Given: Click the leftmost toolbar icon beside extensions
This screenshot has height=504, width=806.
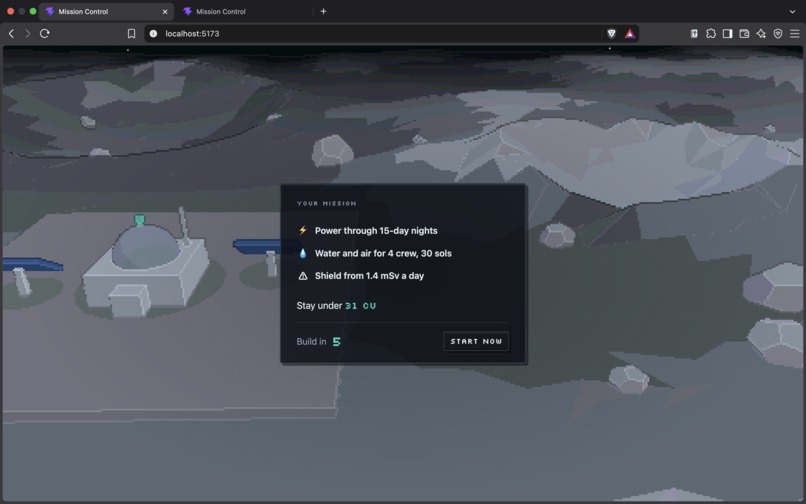Looking at the screenshot, I should pos(694,33).
